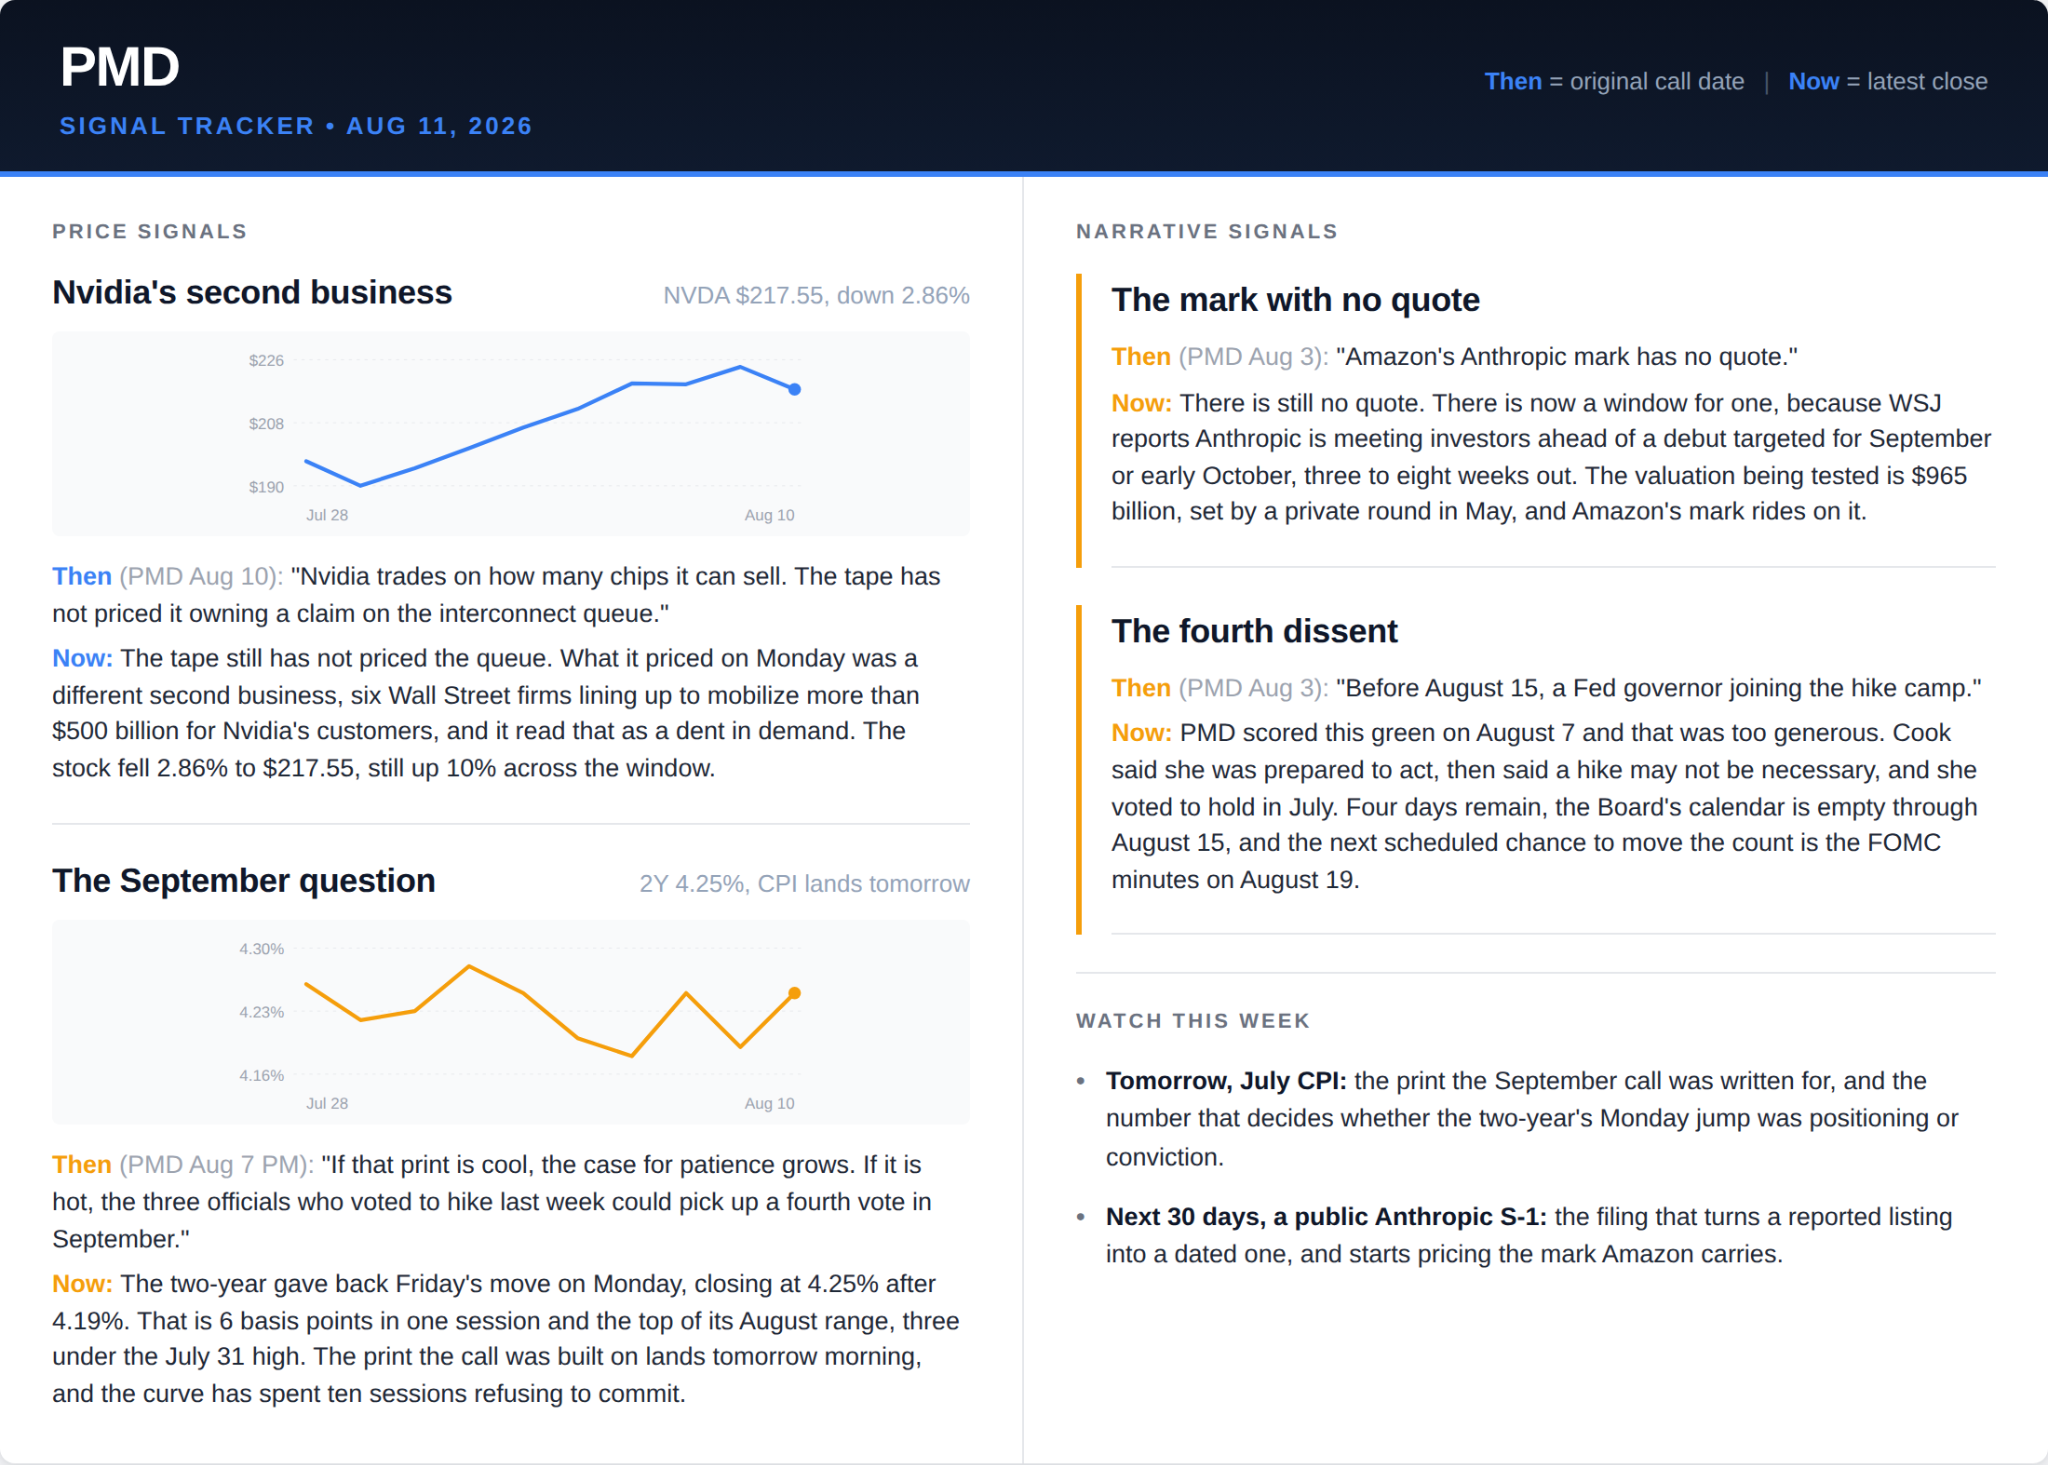Open 'The fourth dissent' heading
The image size is (2048, 1465).
(1254, 631)
